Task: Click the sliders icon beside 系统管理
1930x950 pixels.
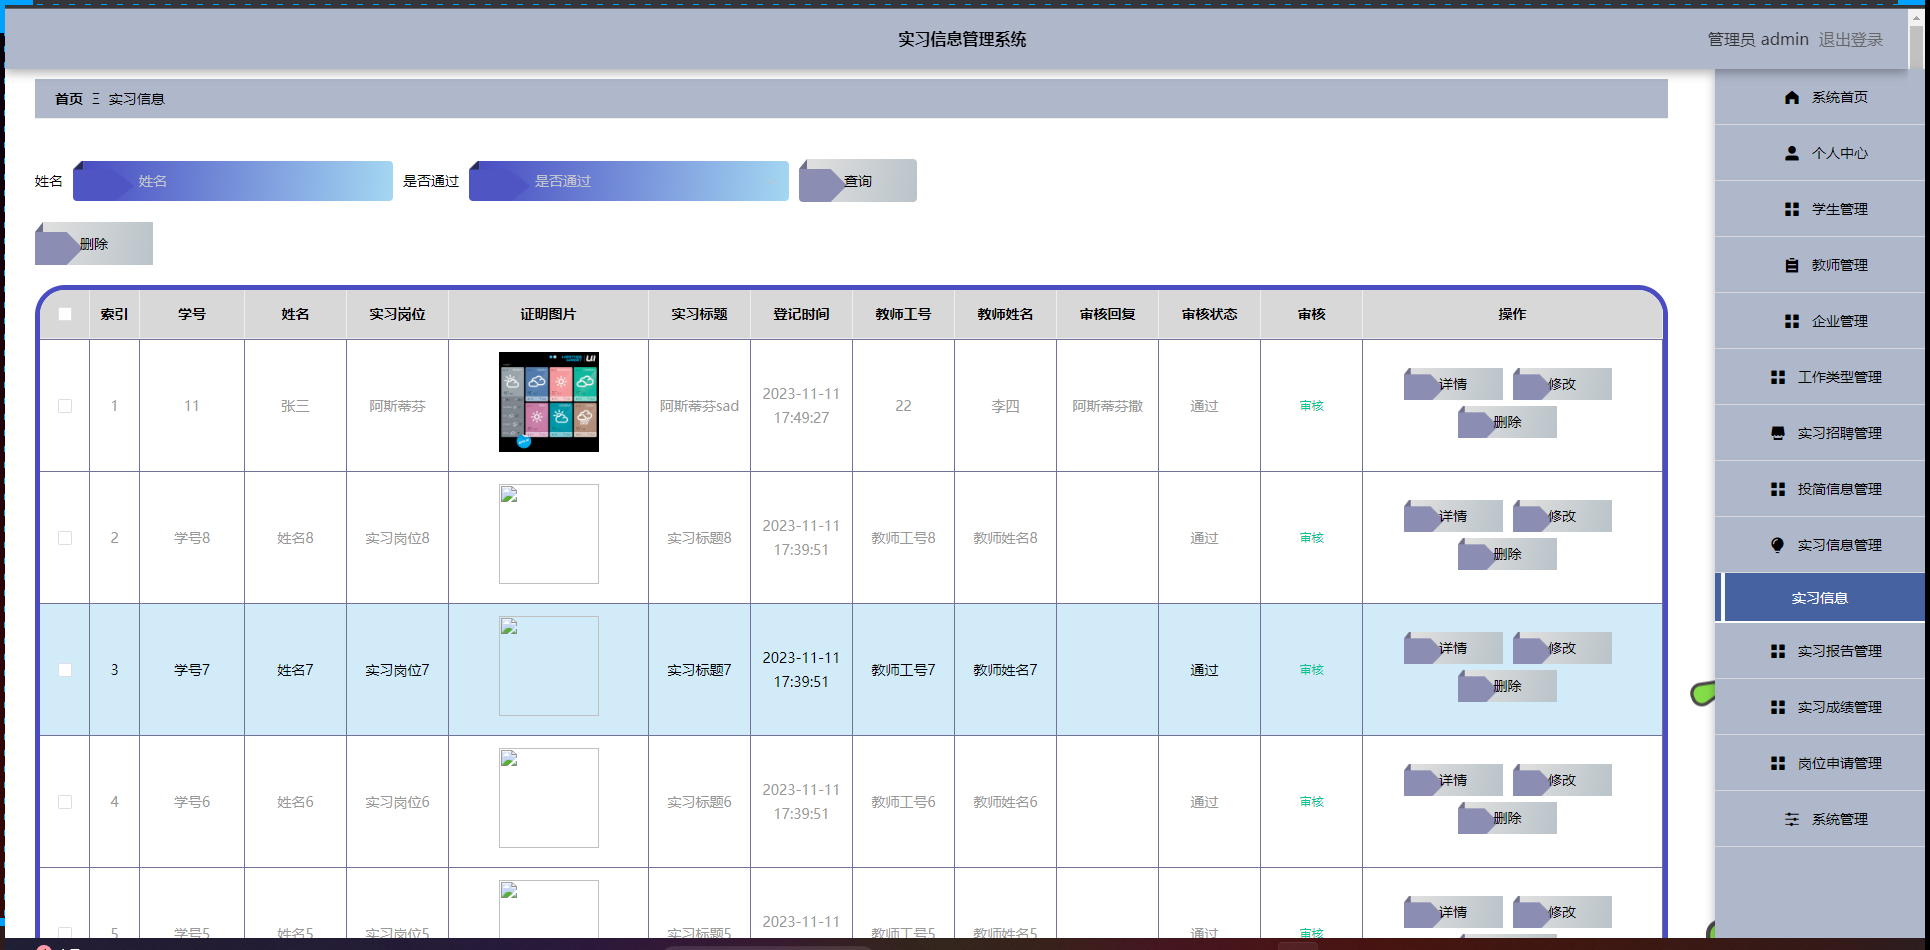Action: coord(1791,819)
